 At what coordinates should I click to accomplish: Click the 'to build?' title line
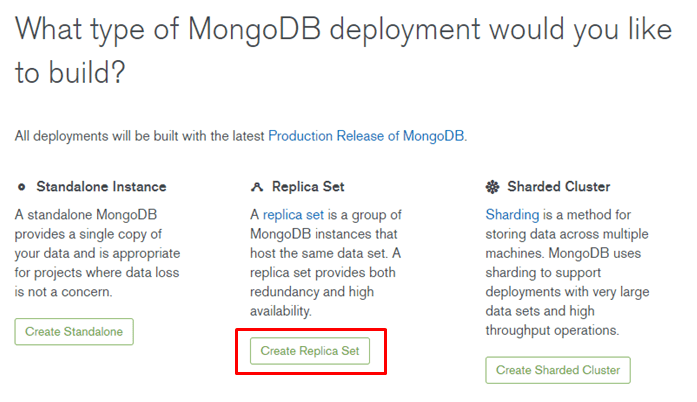[70, 72]
